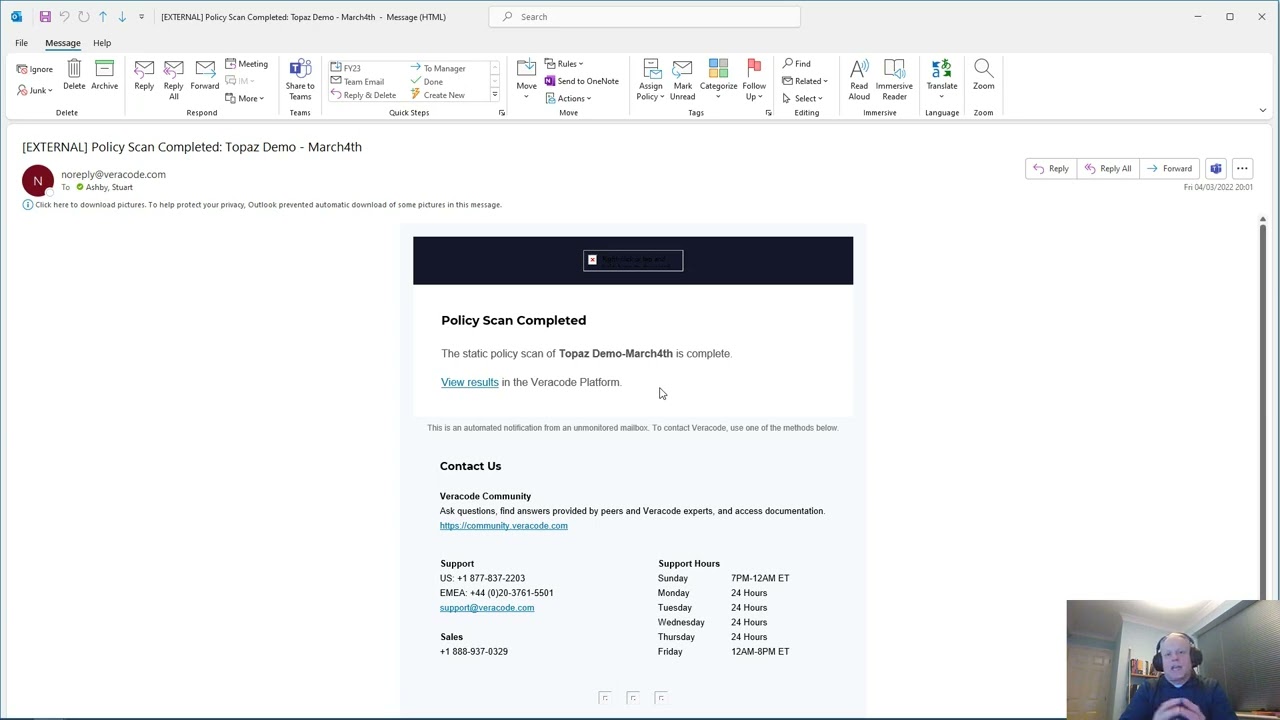Screen dimensions: 1280x720
Task: Open the Help tab
Action: click(102, 43)
